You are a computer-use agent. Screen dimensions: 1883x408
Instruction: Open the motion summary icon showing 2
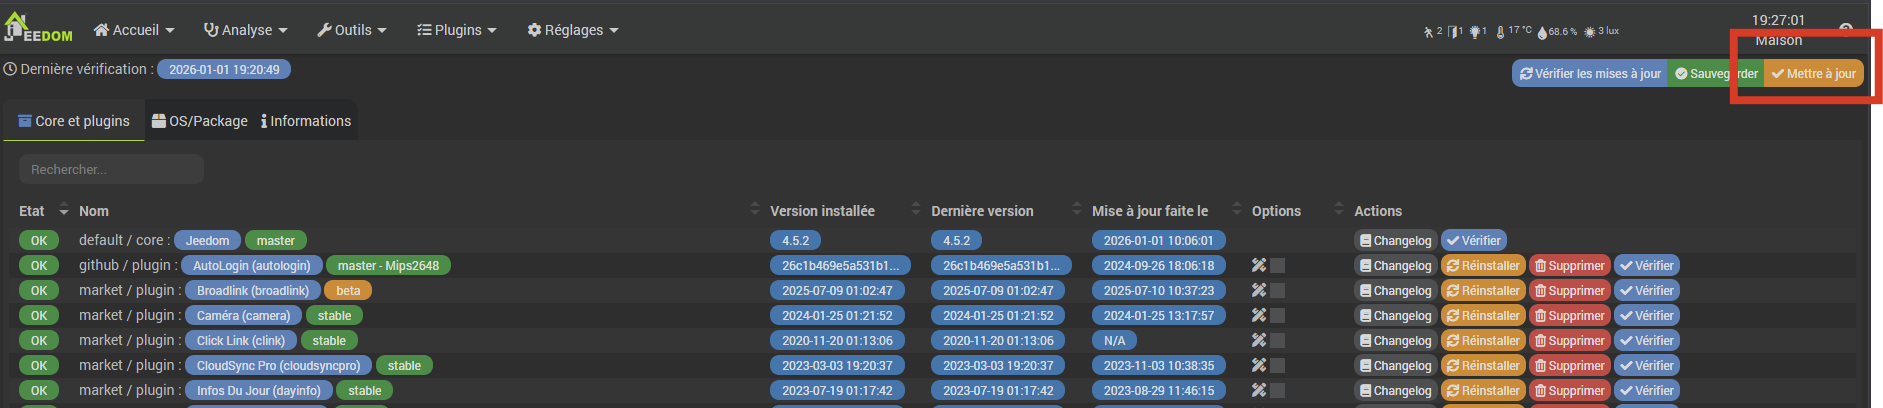1433,32
